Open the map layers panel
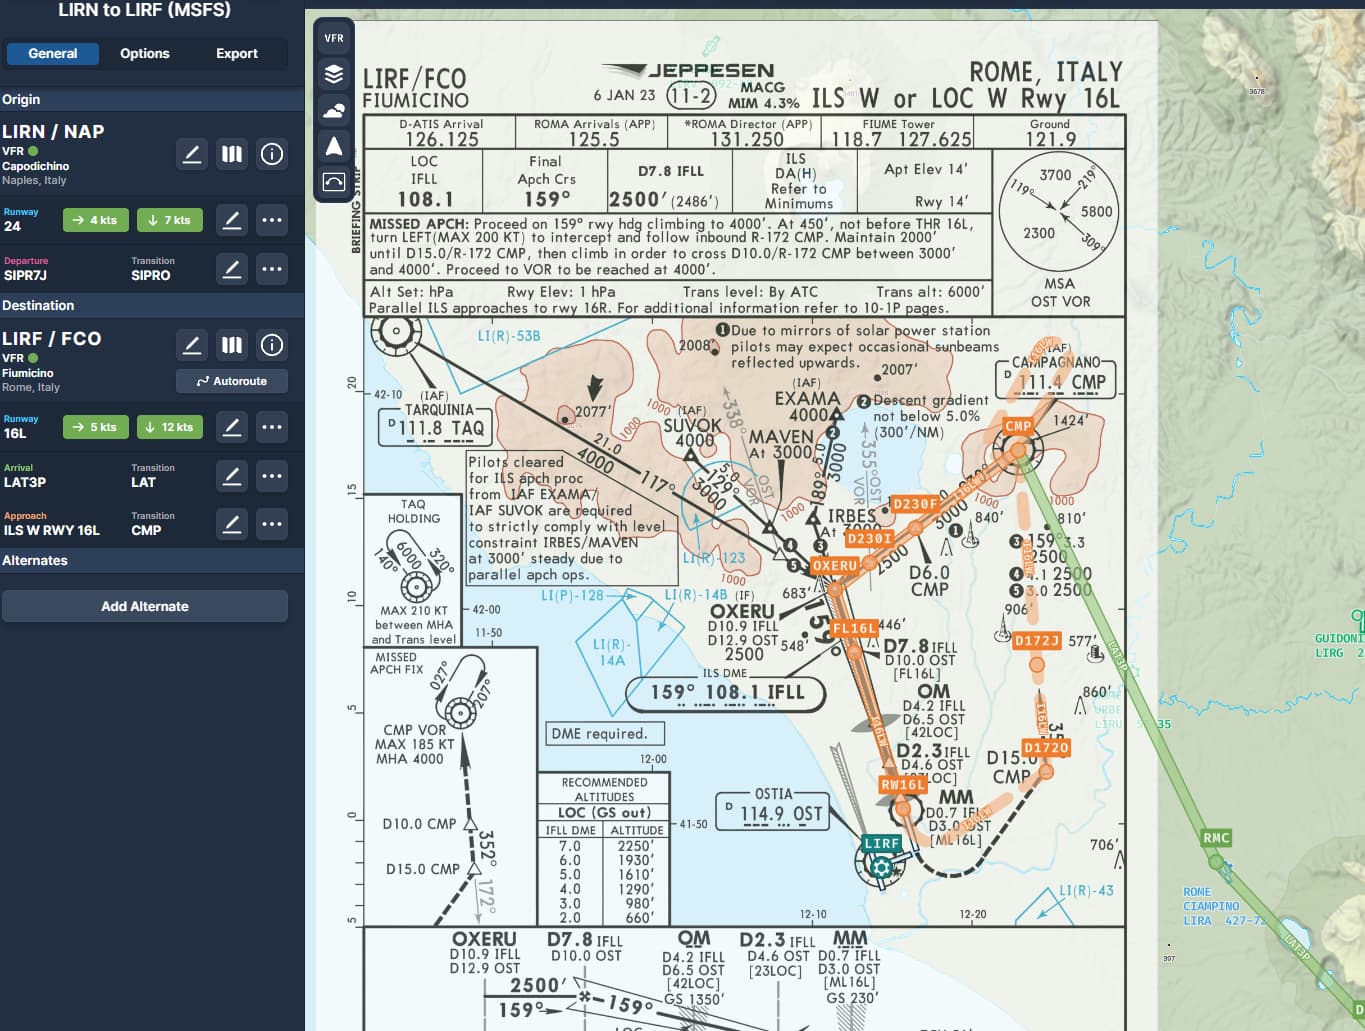This screenshot has height=1031, width=1365. pos(334,74)
